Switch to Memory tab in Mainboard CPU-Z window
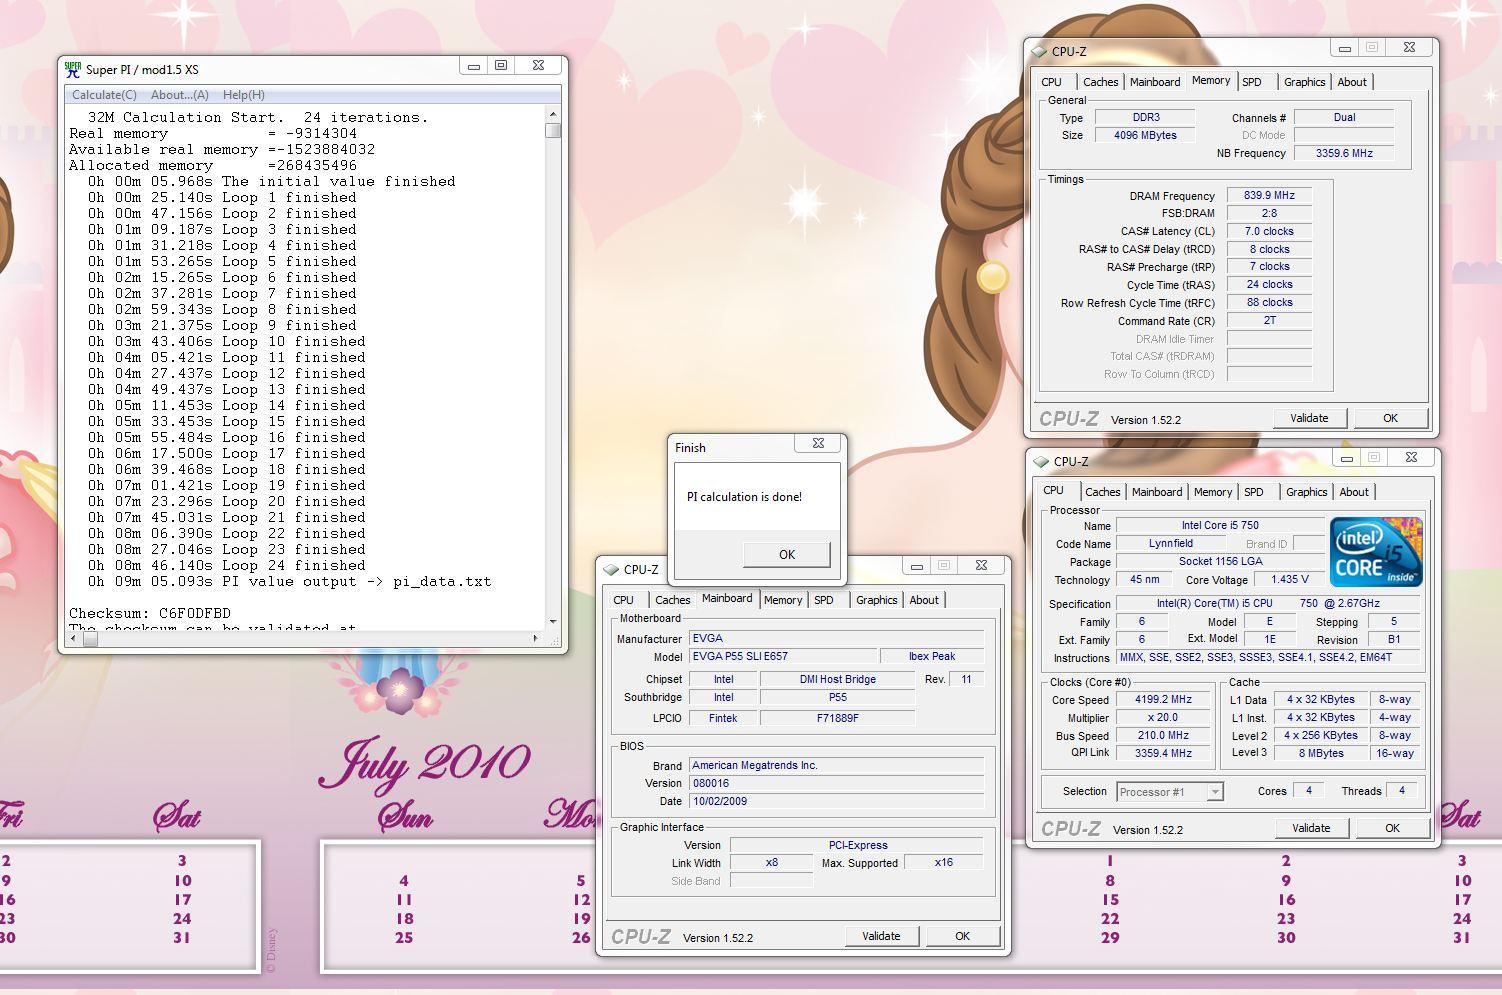The width and height of the screenshot is (1502, 995). tap(783, 600)
